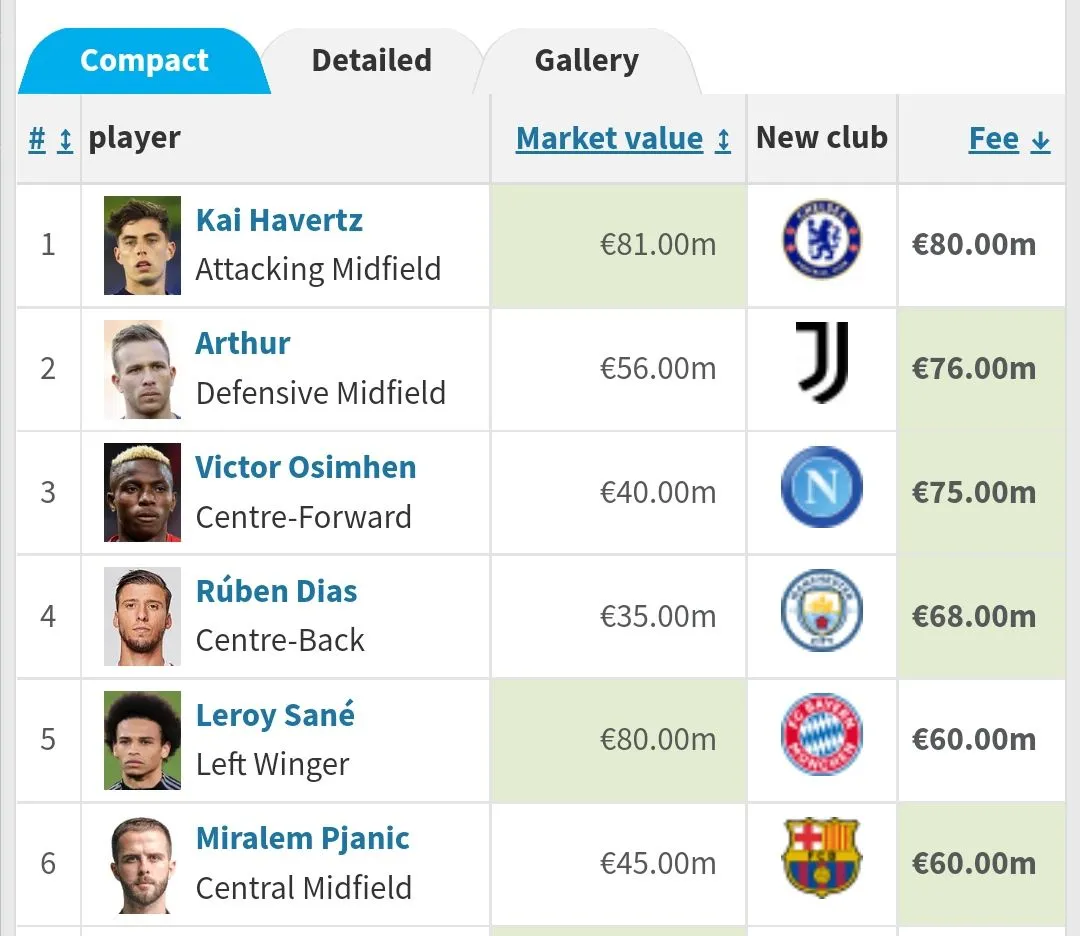The image size is (1080, 936).
Task: Click the Manchester City crest
Action: 821,611
